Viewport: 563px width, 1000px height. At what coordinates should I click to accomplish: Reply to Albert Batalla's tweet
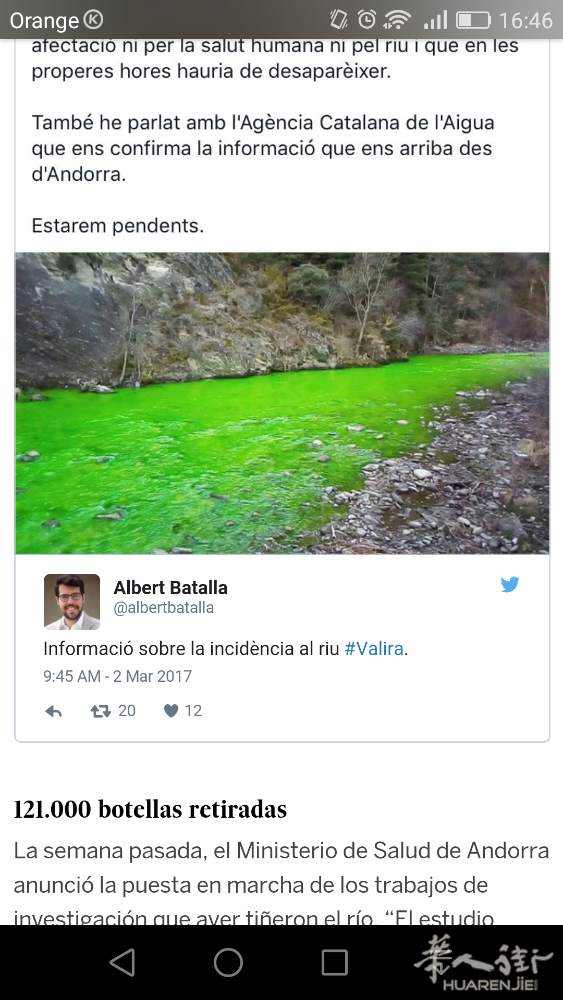pyautogui.click(x=54, y=711)
